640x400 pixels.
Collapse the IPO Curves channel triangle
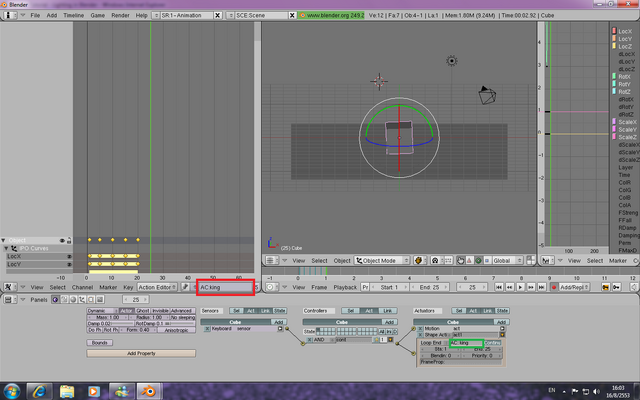[x=6, y=248]
